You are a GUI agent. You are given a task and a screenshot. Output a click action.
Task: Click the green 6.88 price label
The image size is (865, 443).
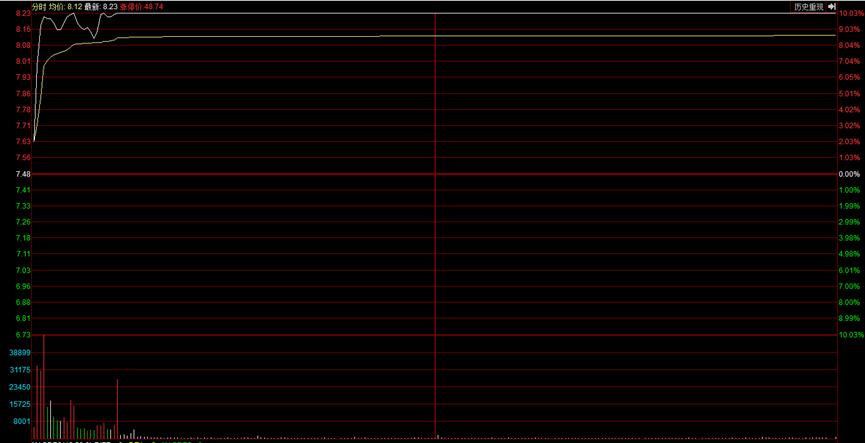click(23, 302)
